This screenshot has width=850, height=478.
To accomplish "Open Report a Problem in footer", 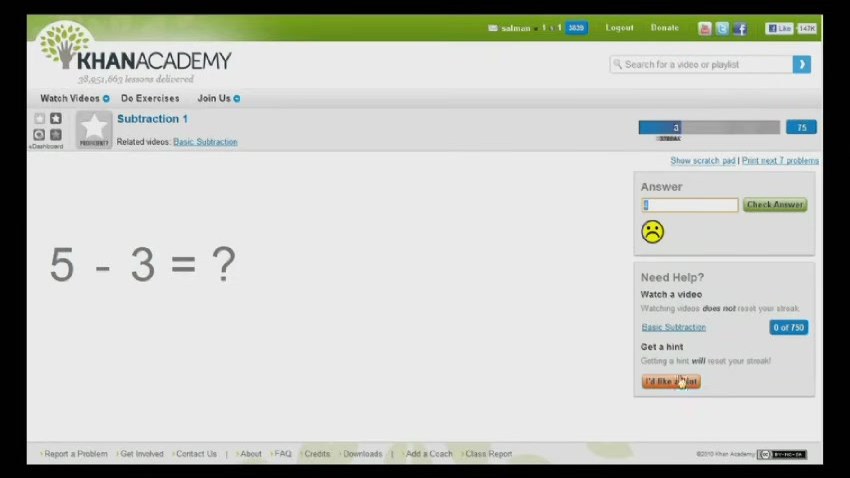I will click(75, 454).
